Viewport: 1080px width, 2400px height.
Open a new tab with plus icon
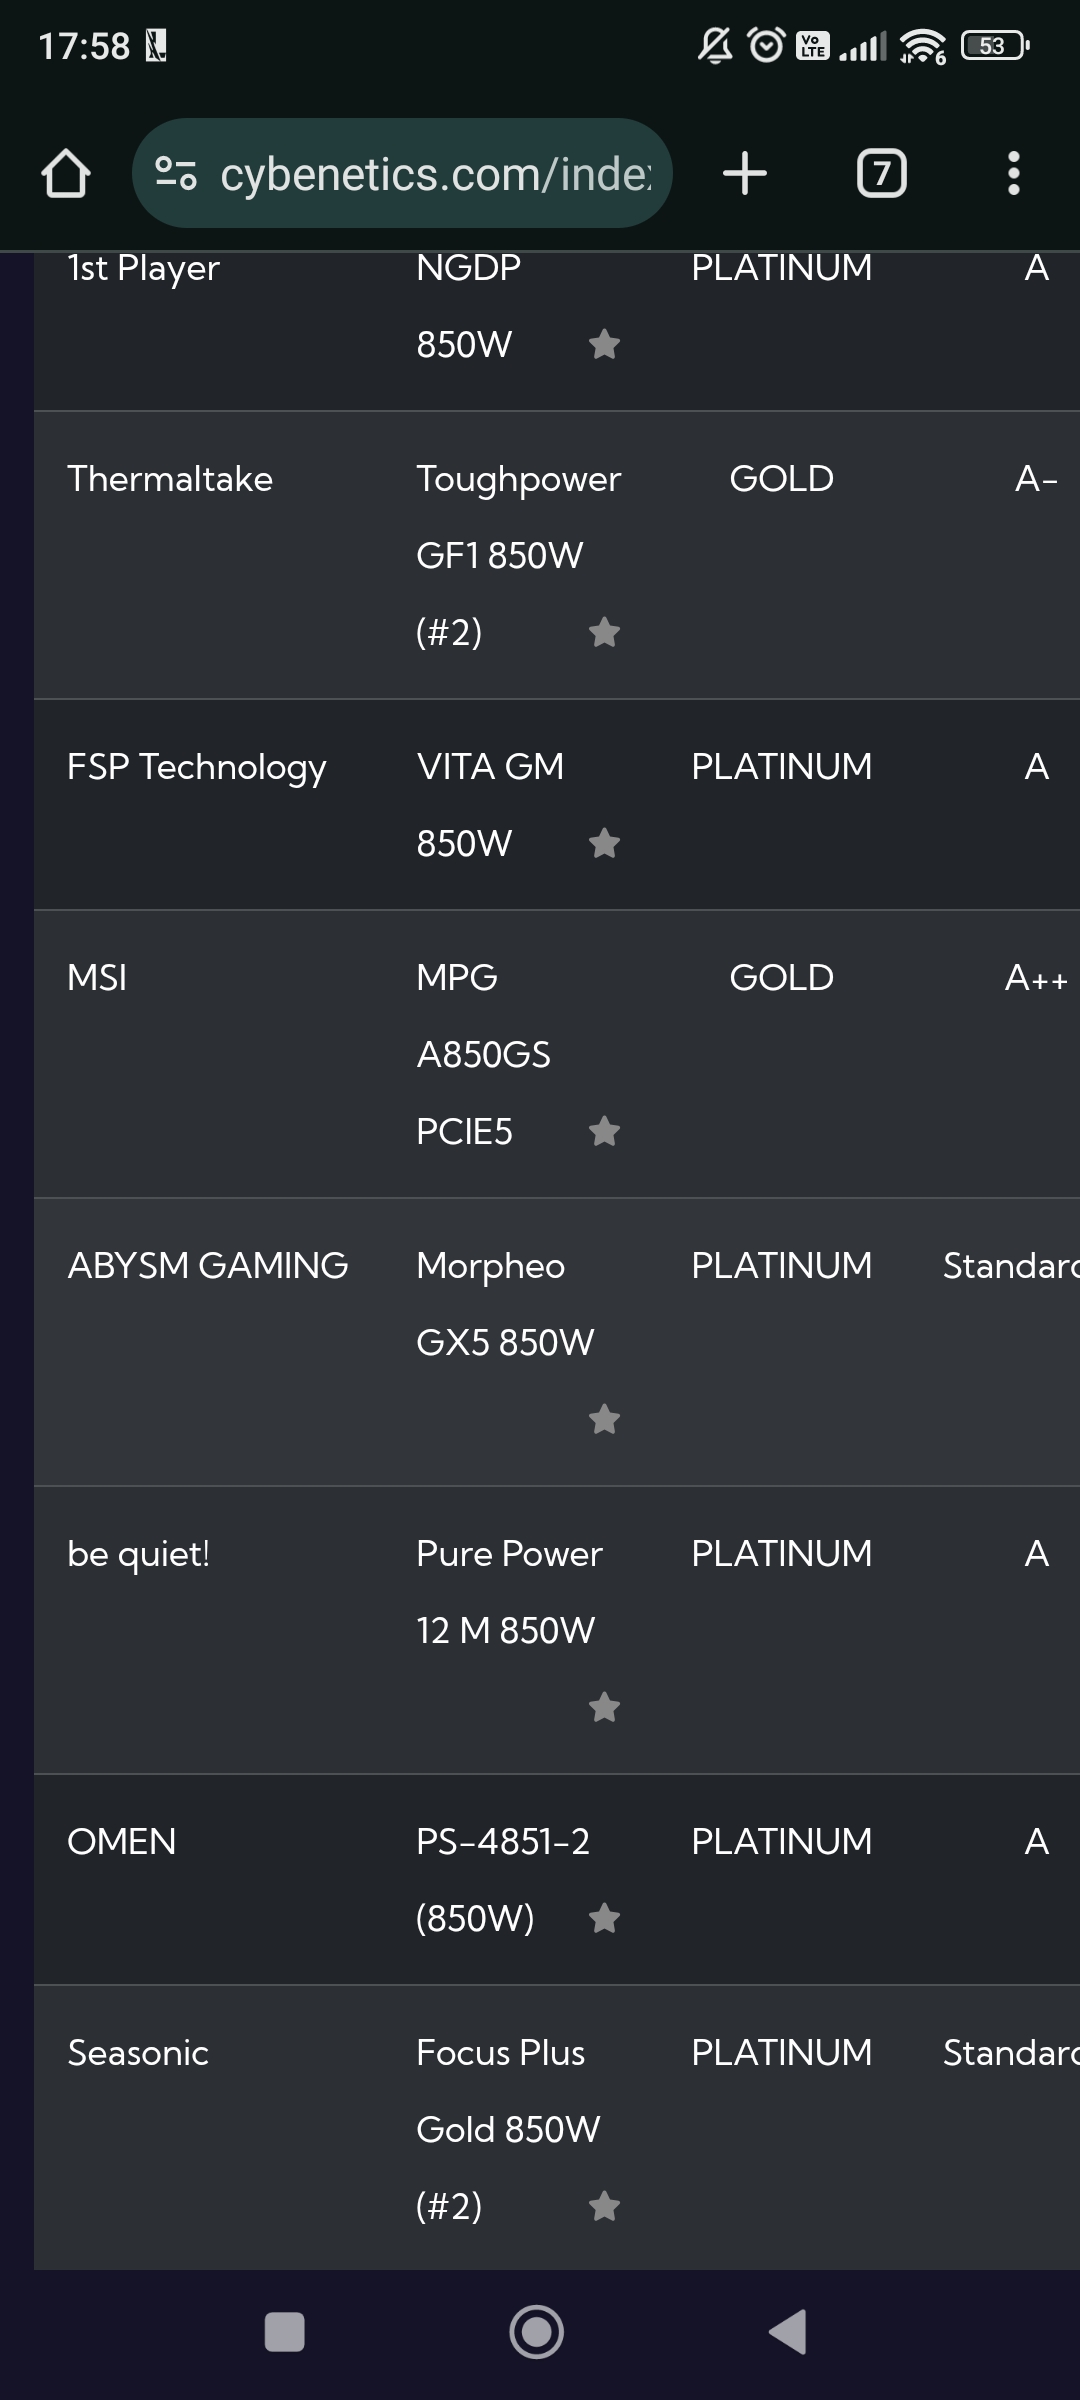coord(745,174)
